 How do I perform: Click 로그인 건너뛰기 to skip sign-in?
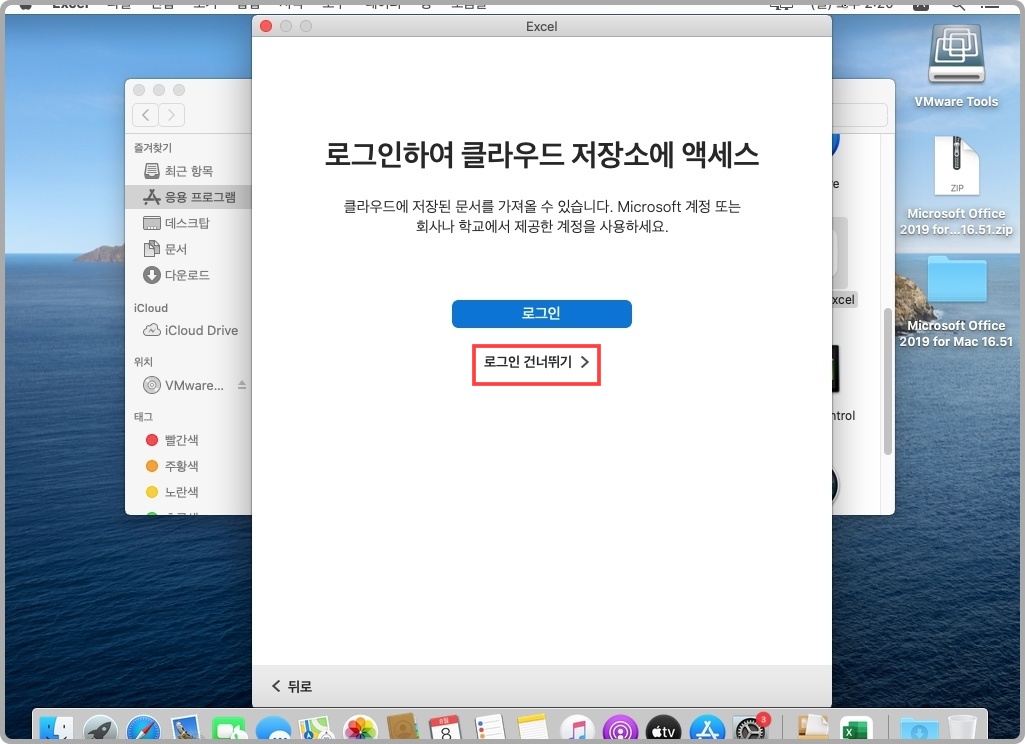tap(536, 364)
